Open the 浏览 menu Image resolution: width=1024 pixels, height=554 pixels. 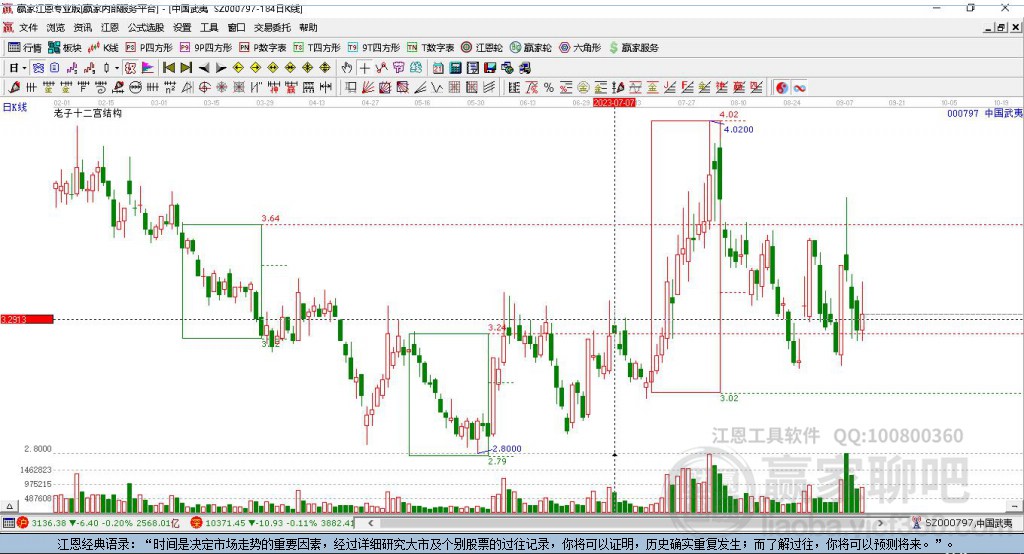56,27
